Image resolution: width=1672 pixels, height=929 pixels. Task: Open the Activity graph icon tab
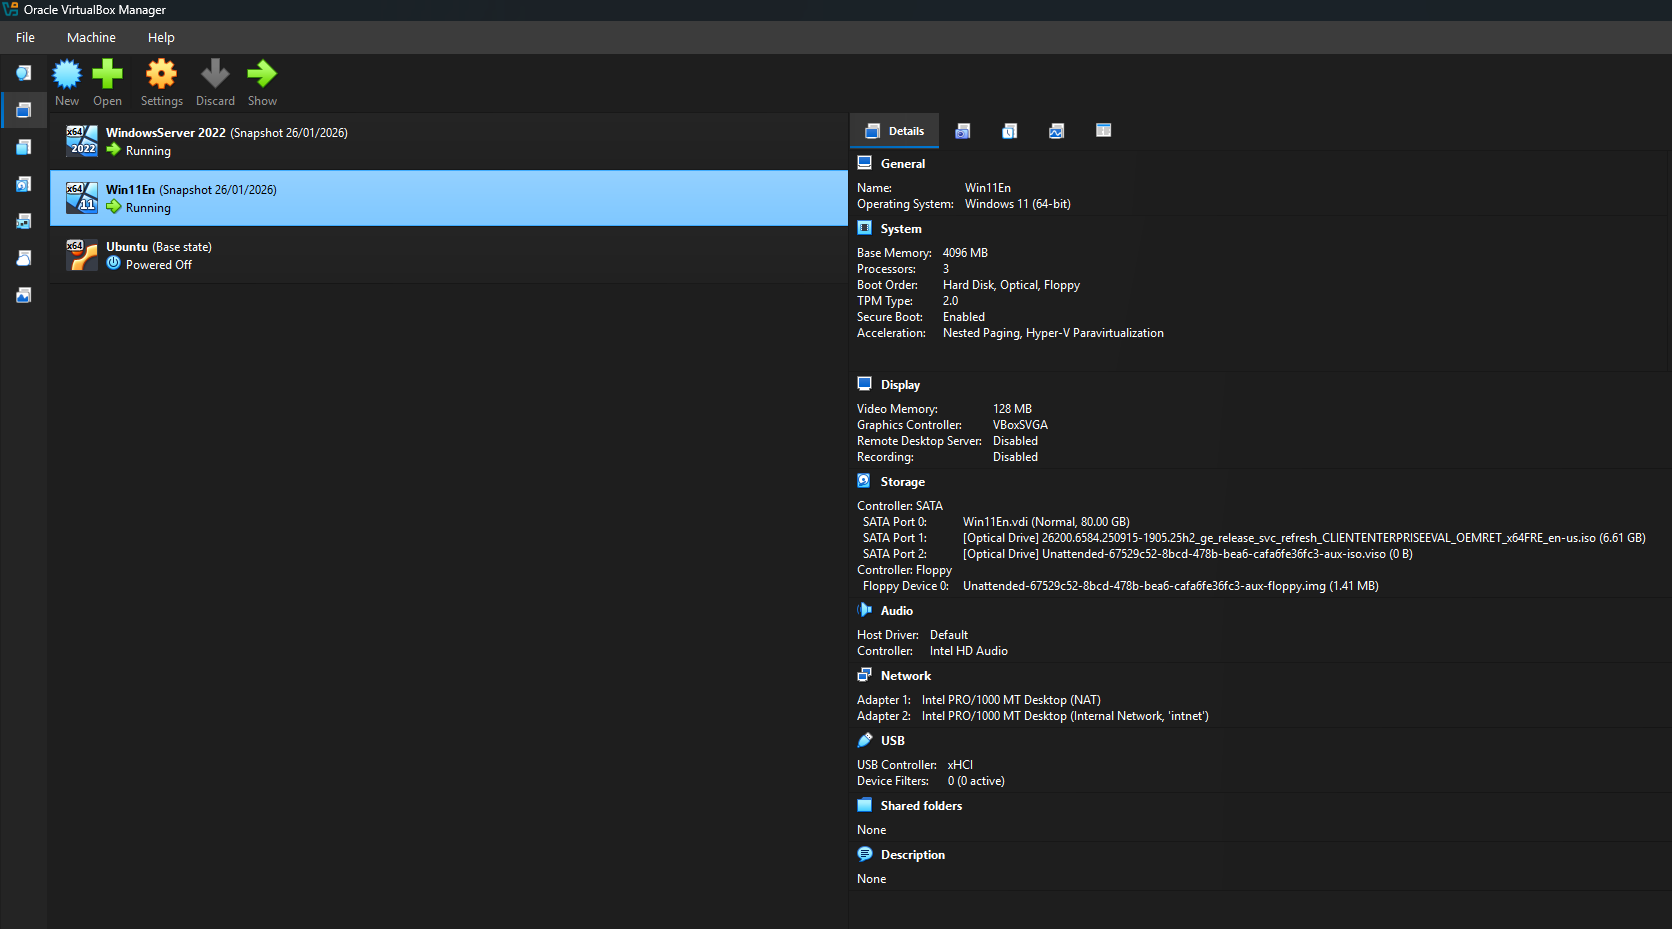tap(1056, 131)
